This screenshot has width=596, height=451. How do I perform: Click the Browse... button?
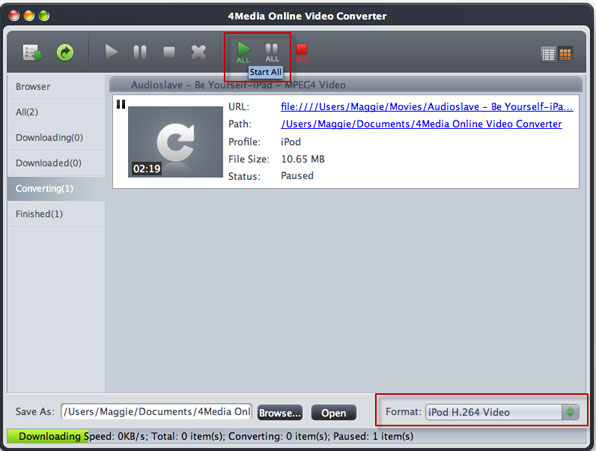tap(280, 413)
